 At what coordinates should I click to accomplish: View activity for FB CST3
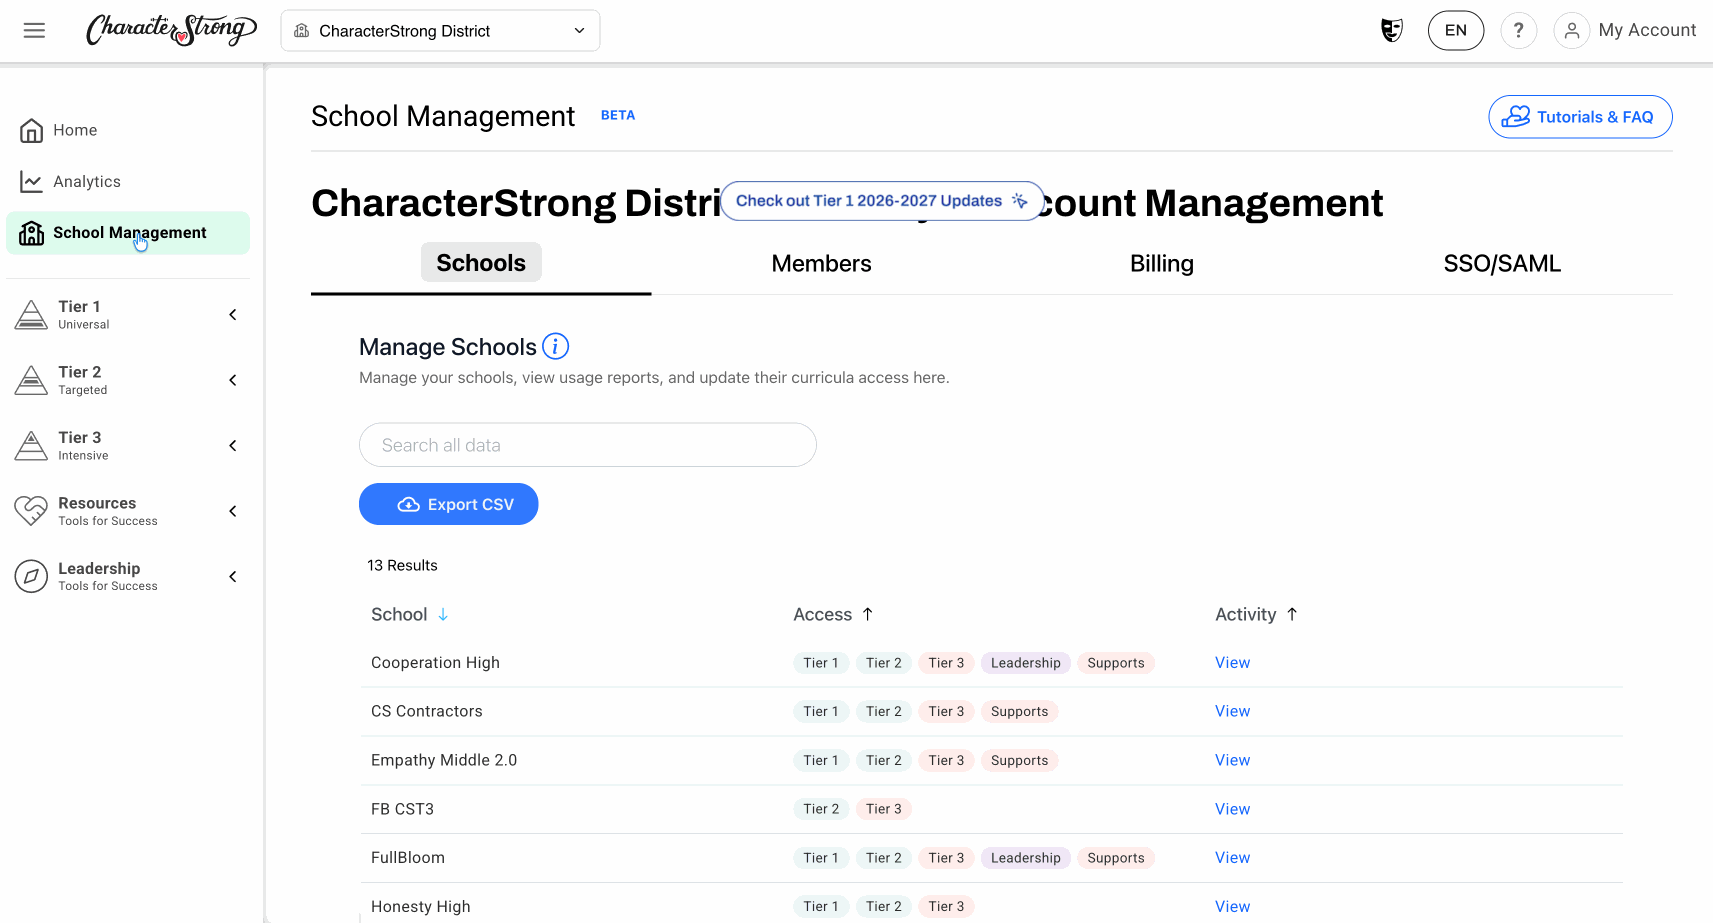pos(1232,809)
